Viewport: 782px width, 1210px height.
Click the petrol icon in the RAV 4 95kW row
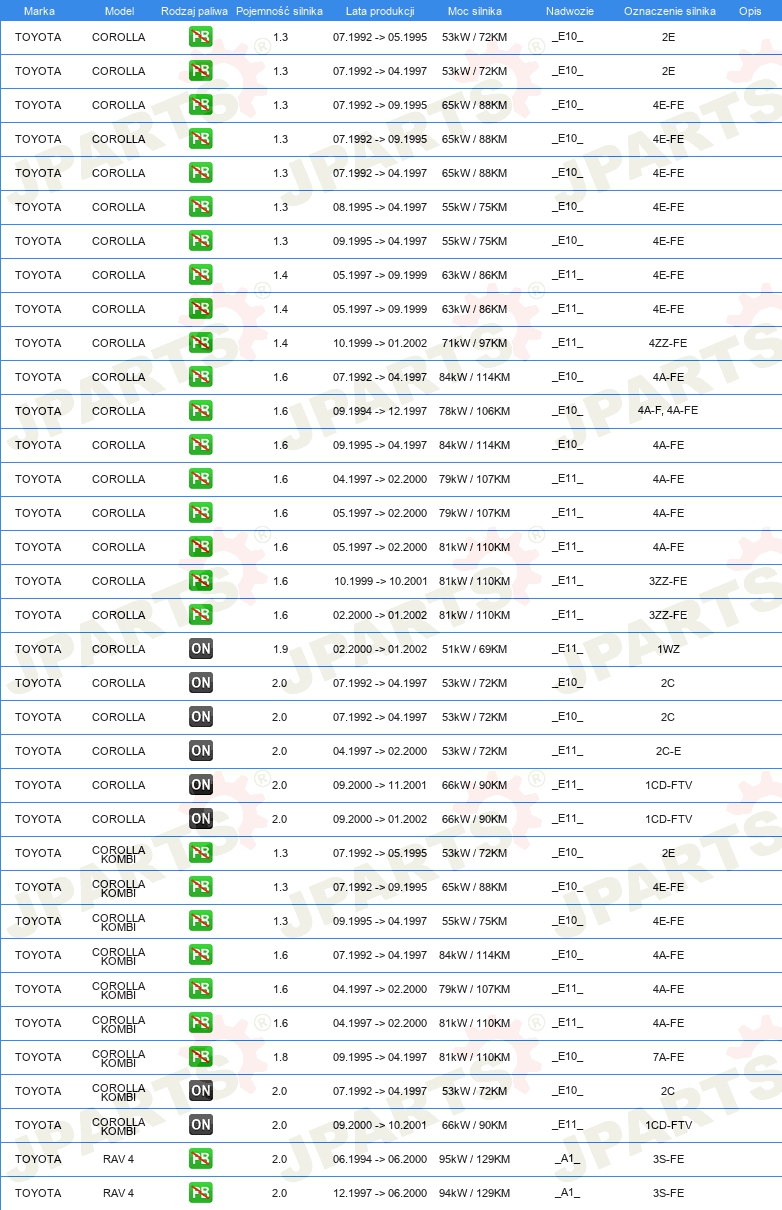[x=201, y=1159]
